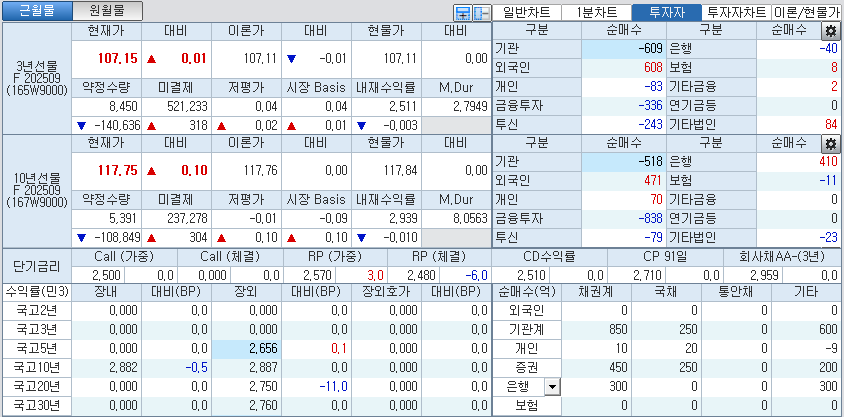Click 기관 net buy value -518
The height and width of the screenshot is (417, 844).
pyautogui.click(x=650, y=161)
